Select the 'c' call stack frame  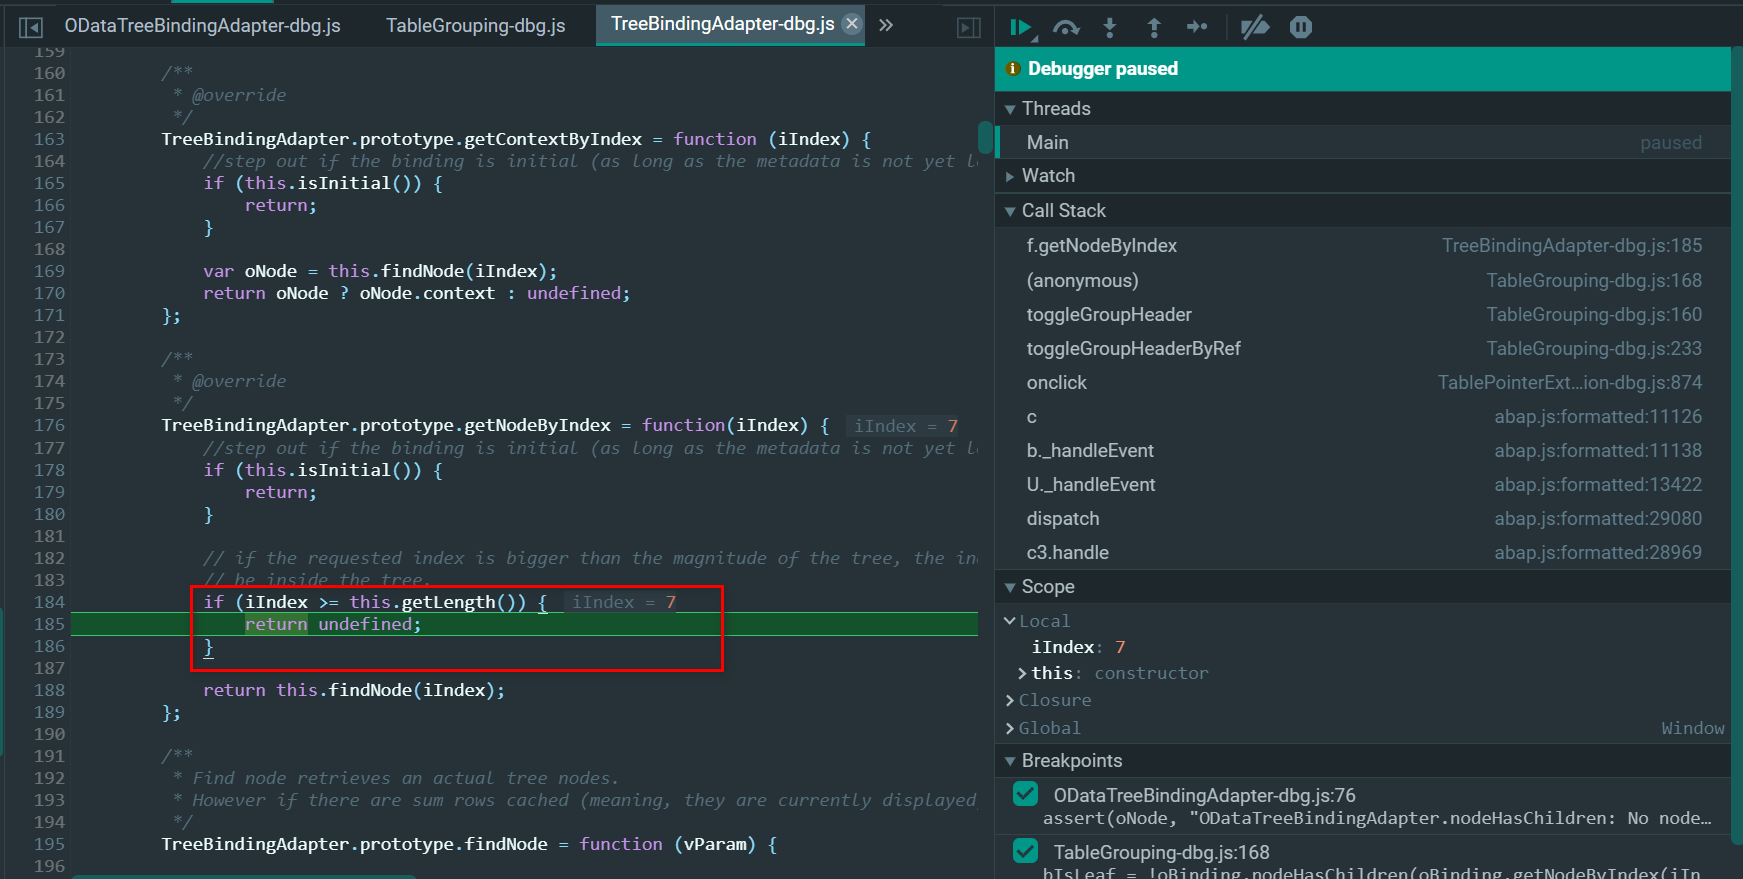pos(1363,417)
